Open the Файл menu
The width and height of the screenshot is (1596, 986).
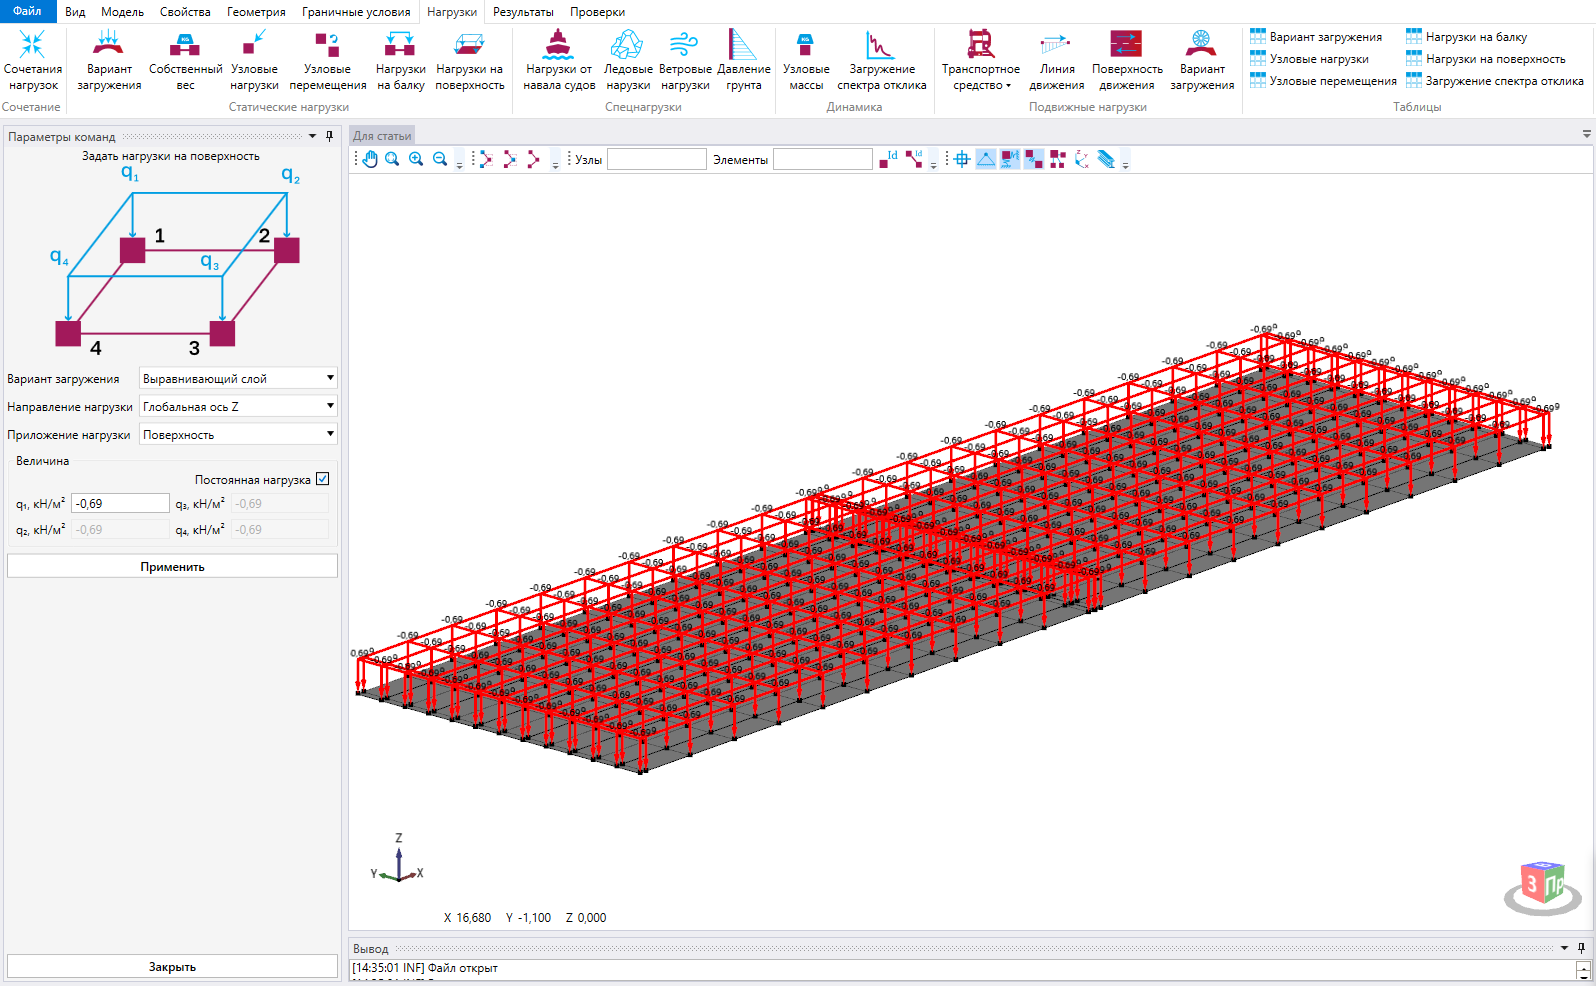click(28, 11)
